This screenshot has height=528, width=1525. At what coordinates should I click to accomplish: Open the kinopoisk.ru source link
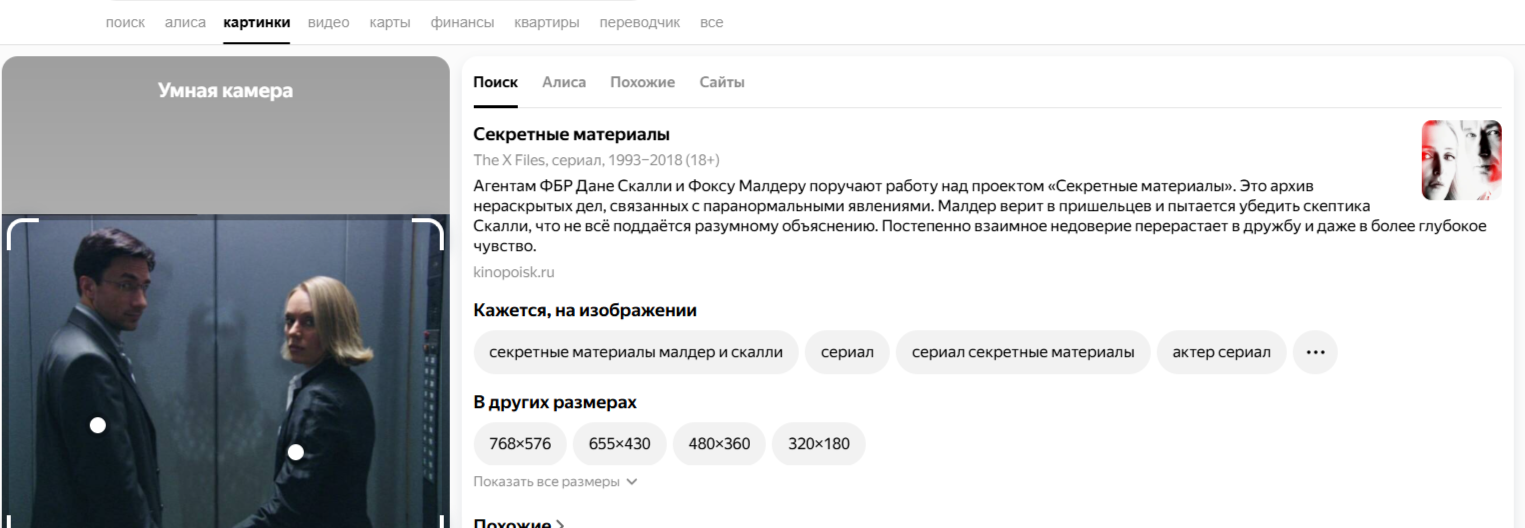click(x=514, y=272)
